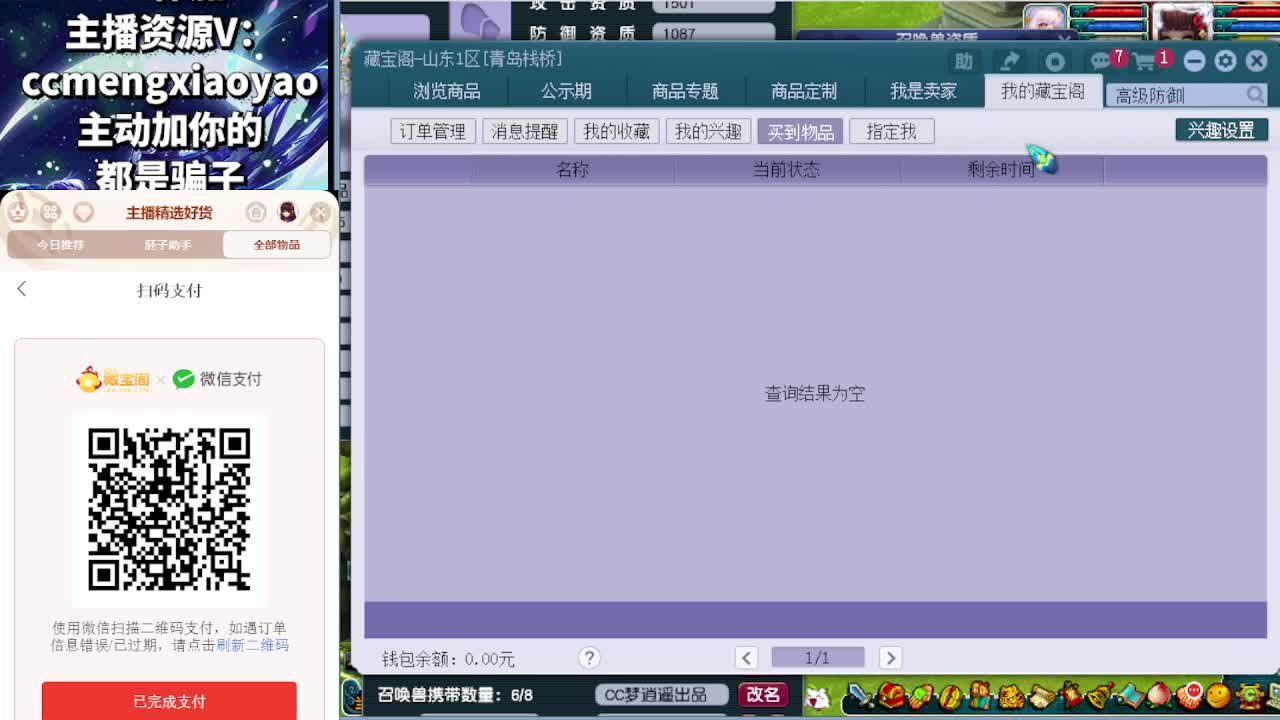The image size is (1280, 720).
Task: Switch to the 胚子助手 tab
Action: click(167, 244)
